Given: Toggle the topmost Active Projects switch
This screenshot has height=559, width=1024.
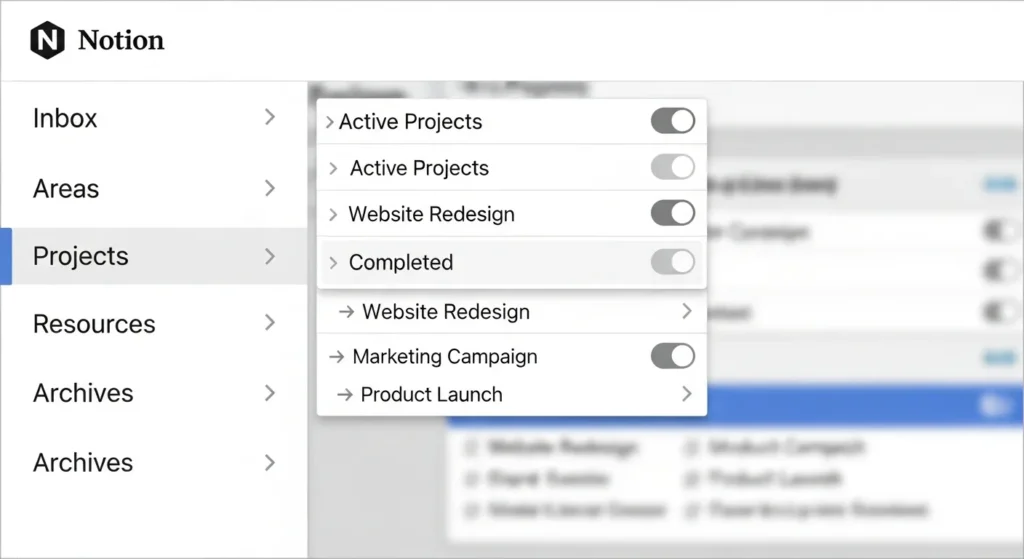Looking at the screenshot, I should [x=672, y=122].
